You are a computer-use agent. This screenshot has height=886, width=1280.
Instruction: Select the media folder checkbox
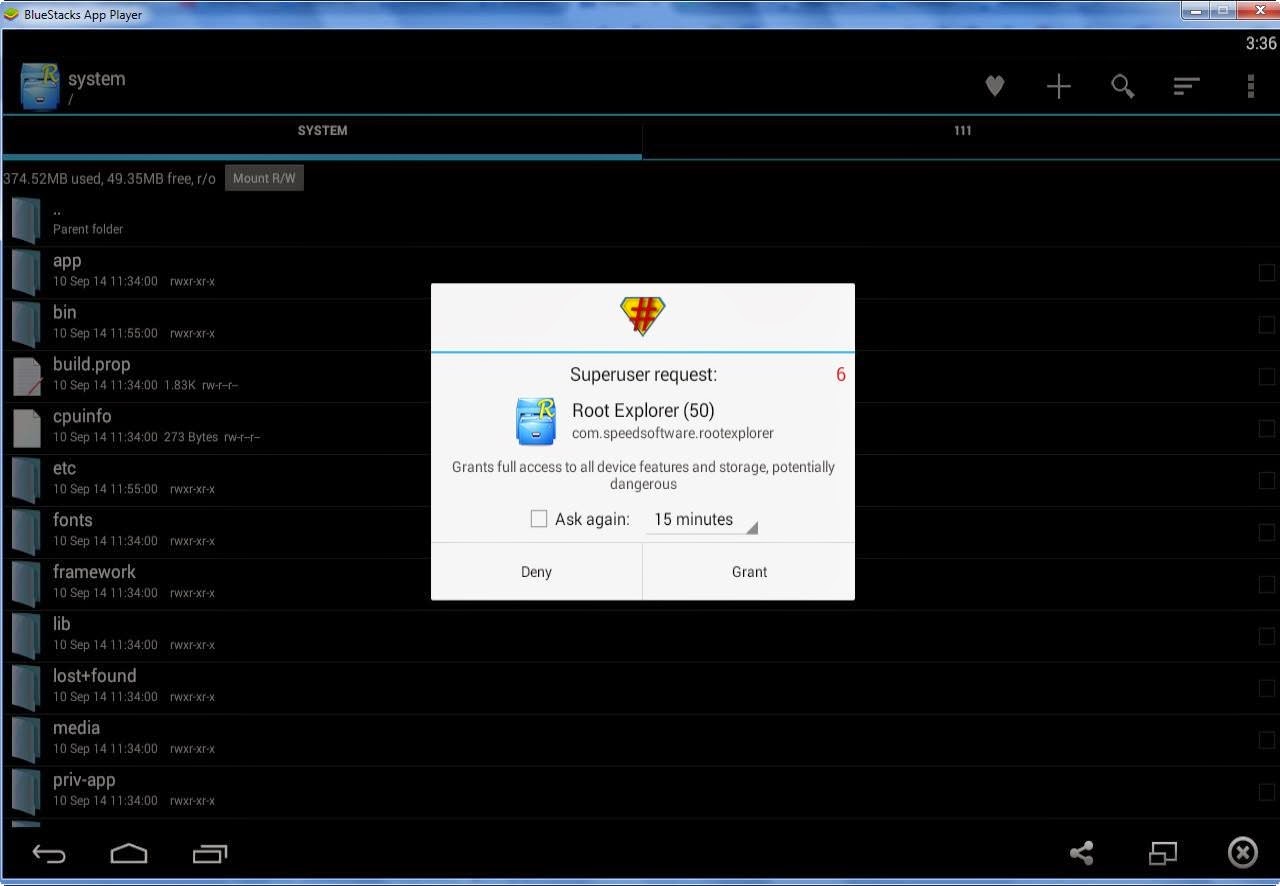click(x=1267, y=740)
